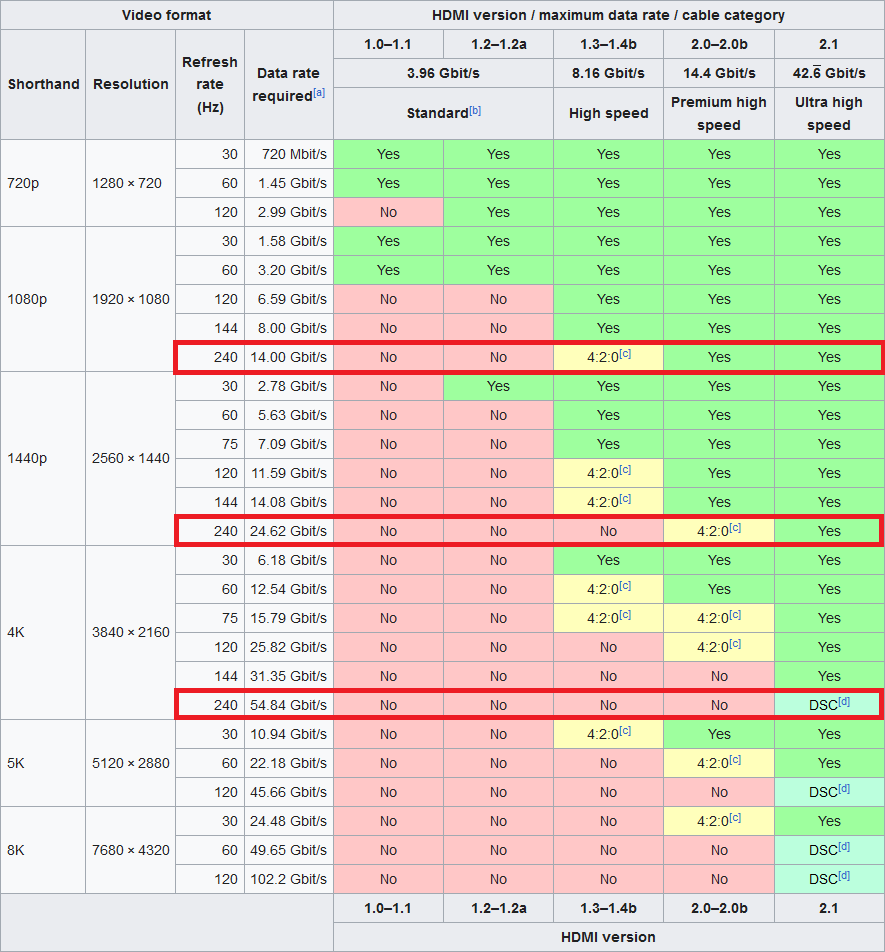The width and height of the screenshot is (885, 952).
Task: Open footnote [b] next to Standard
Action: tap(475, 110)
